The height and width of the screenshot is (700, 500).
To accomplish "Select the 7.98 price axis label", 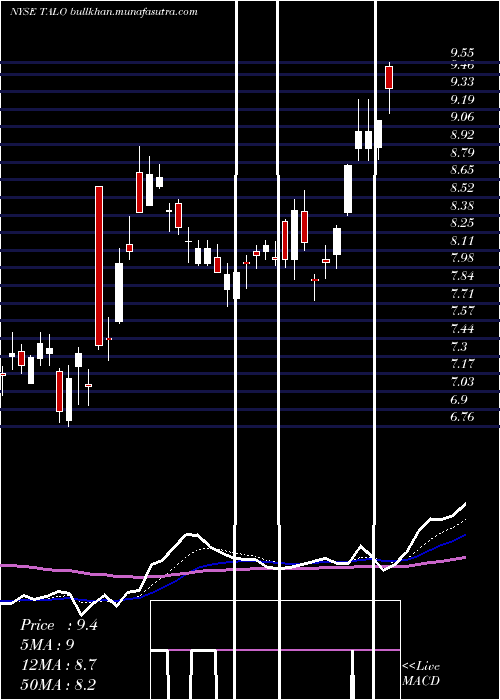I will (x=462, y=258).
